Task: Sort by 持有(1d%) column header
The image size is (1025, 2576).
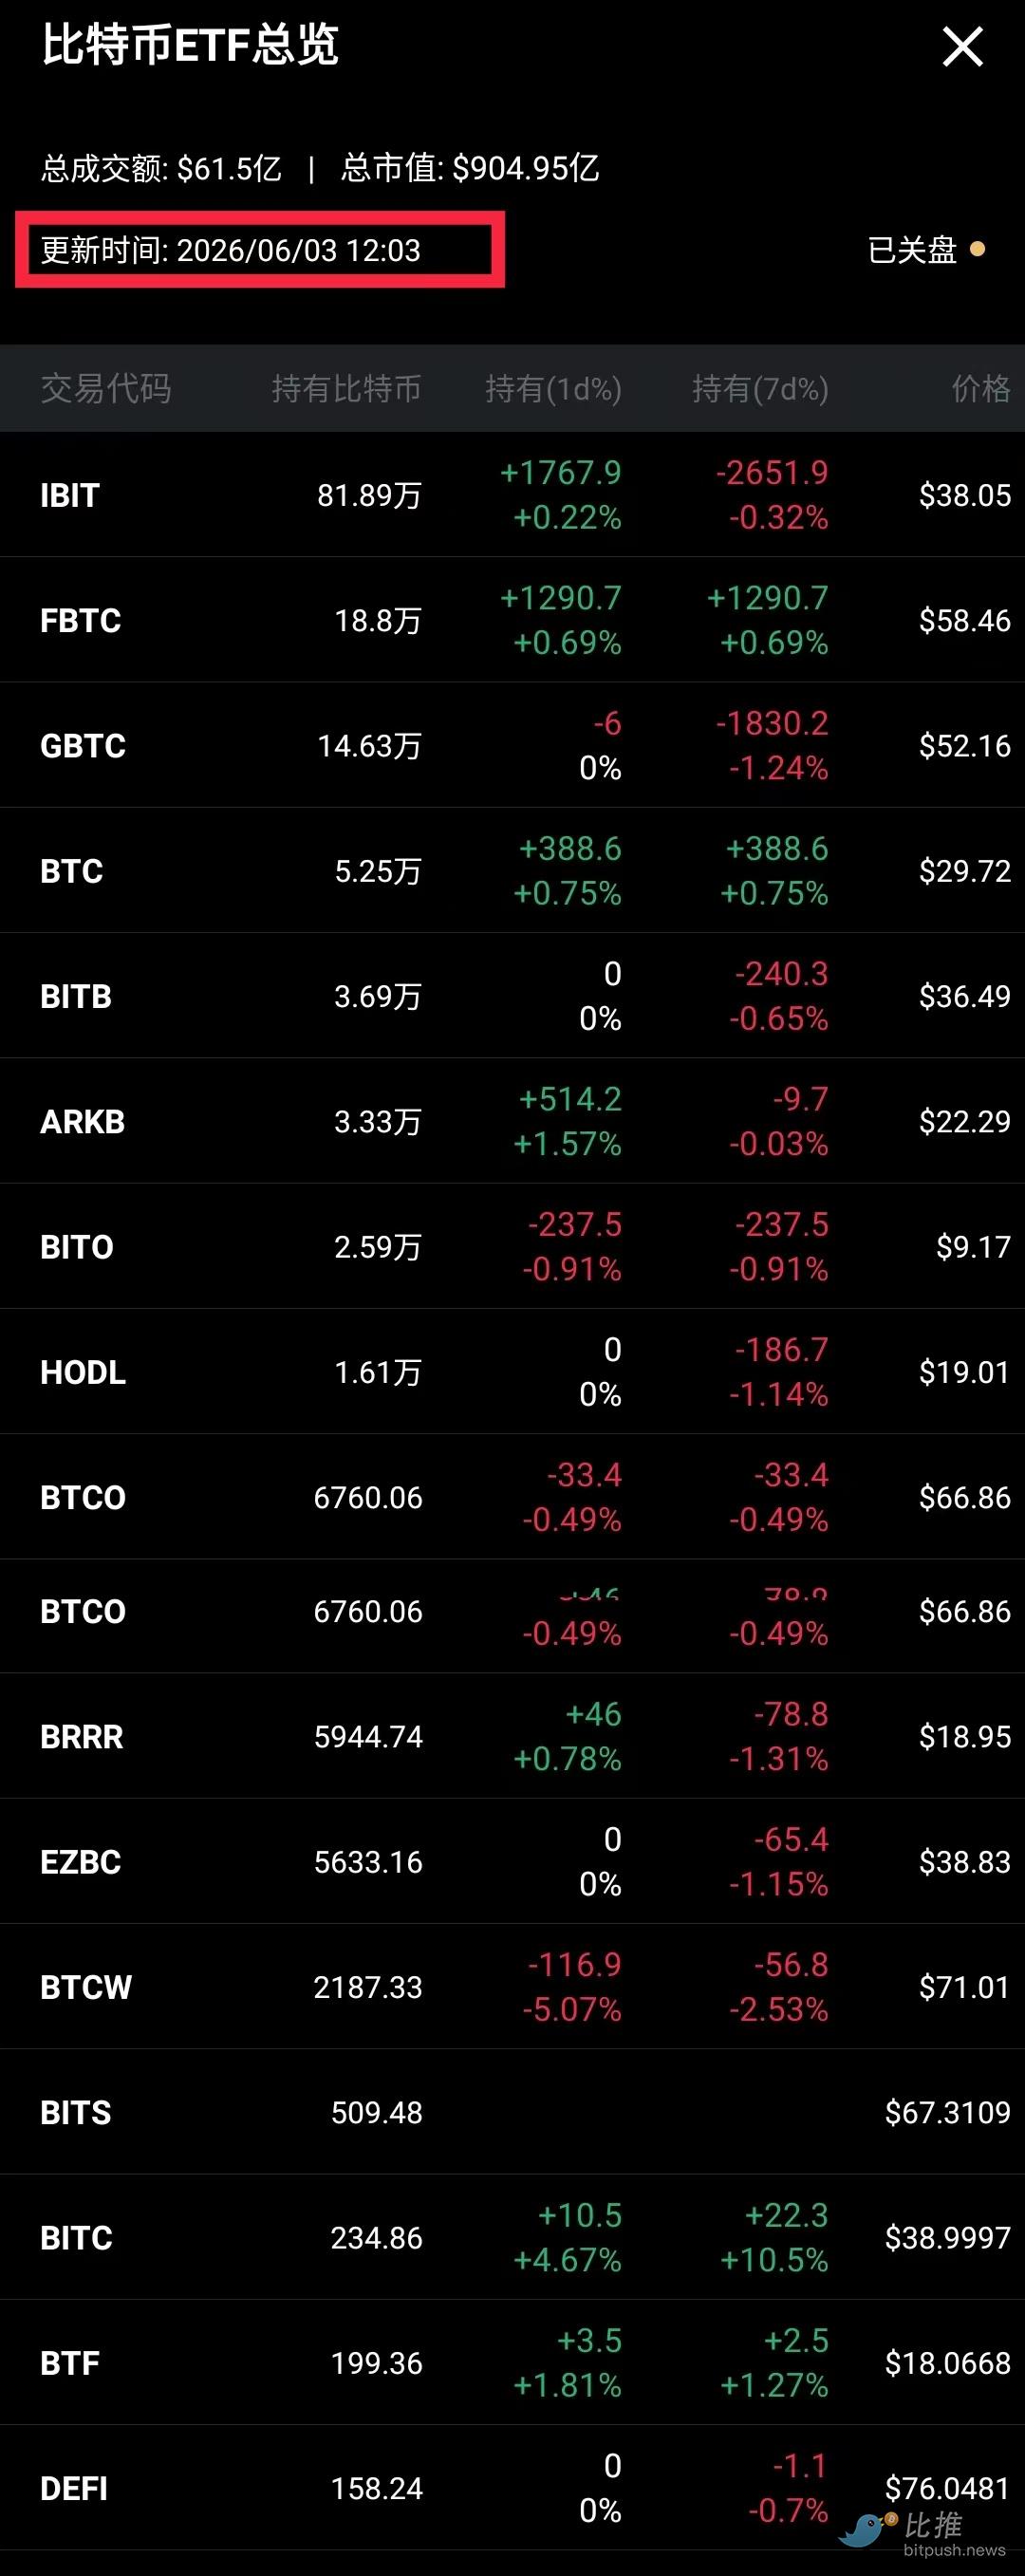Action: coord(553,388)
